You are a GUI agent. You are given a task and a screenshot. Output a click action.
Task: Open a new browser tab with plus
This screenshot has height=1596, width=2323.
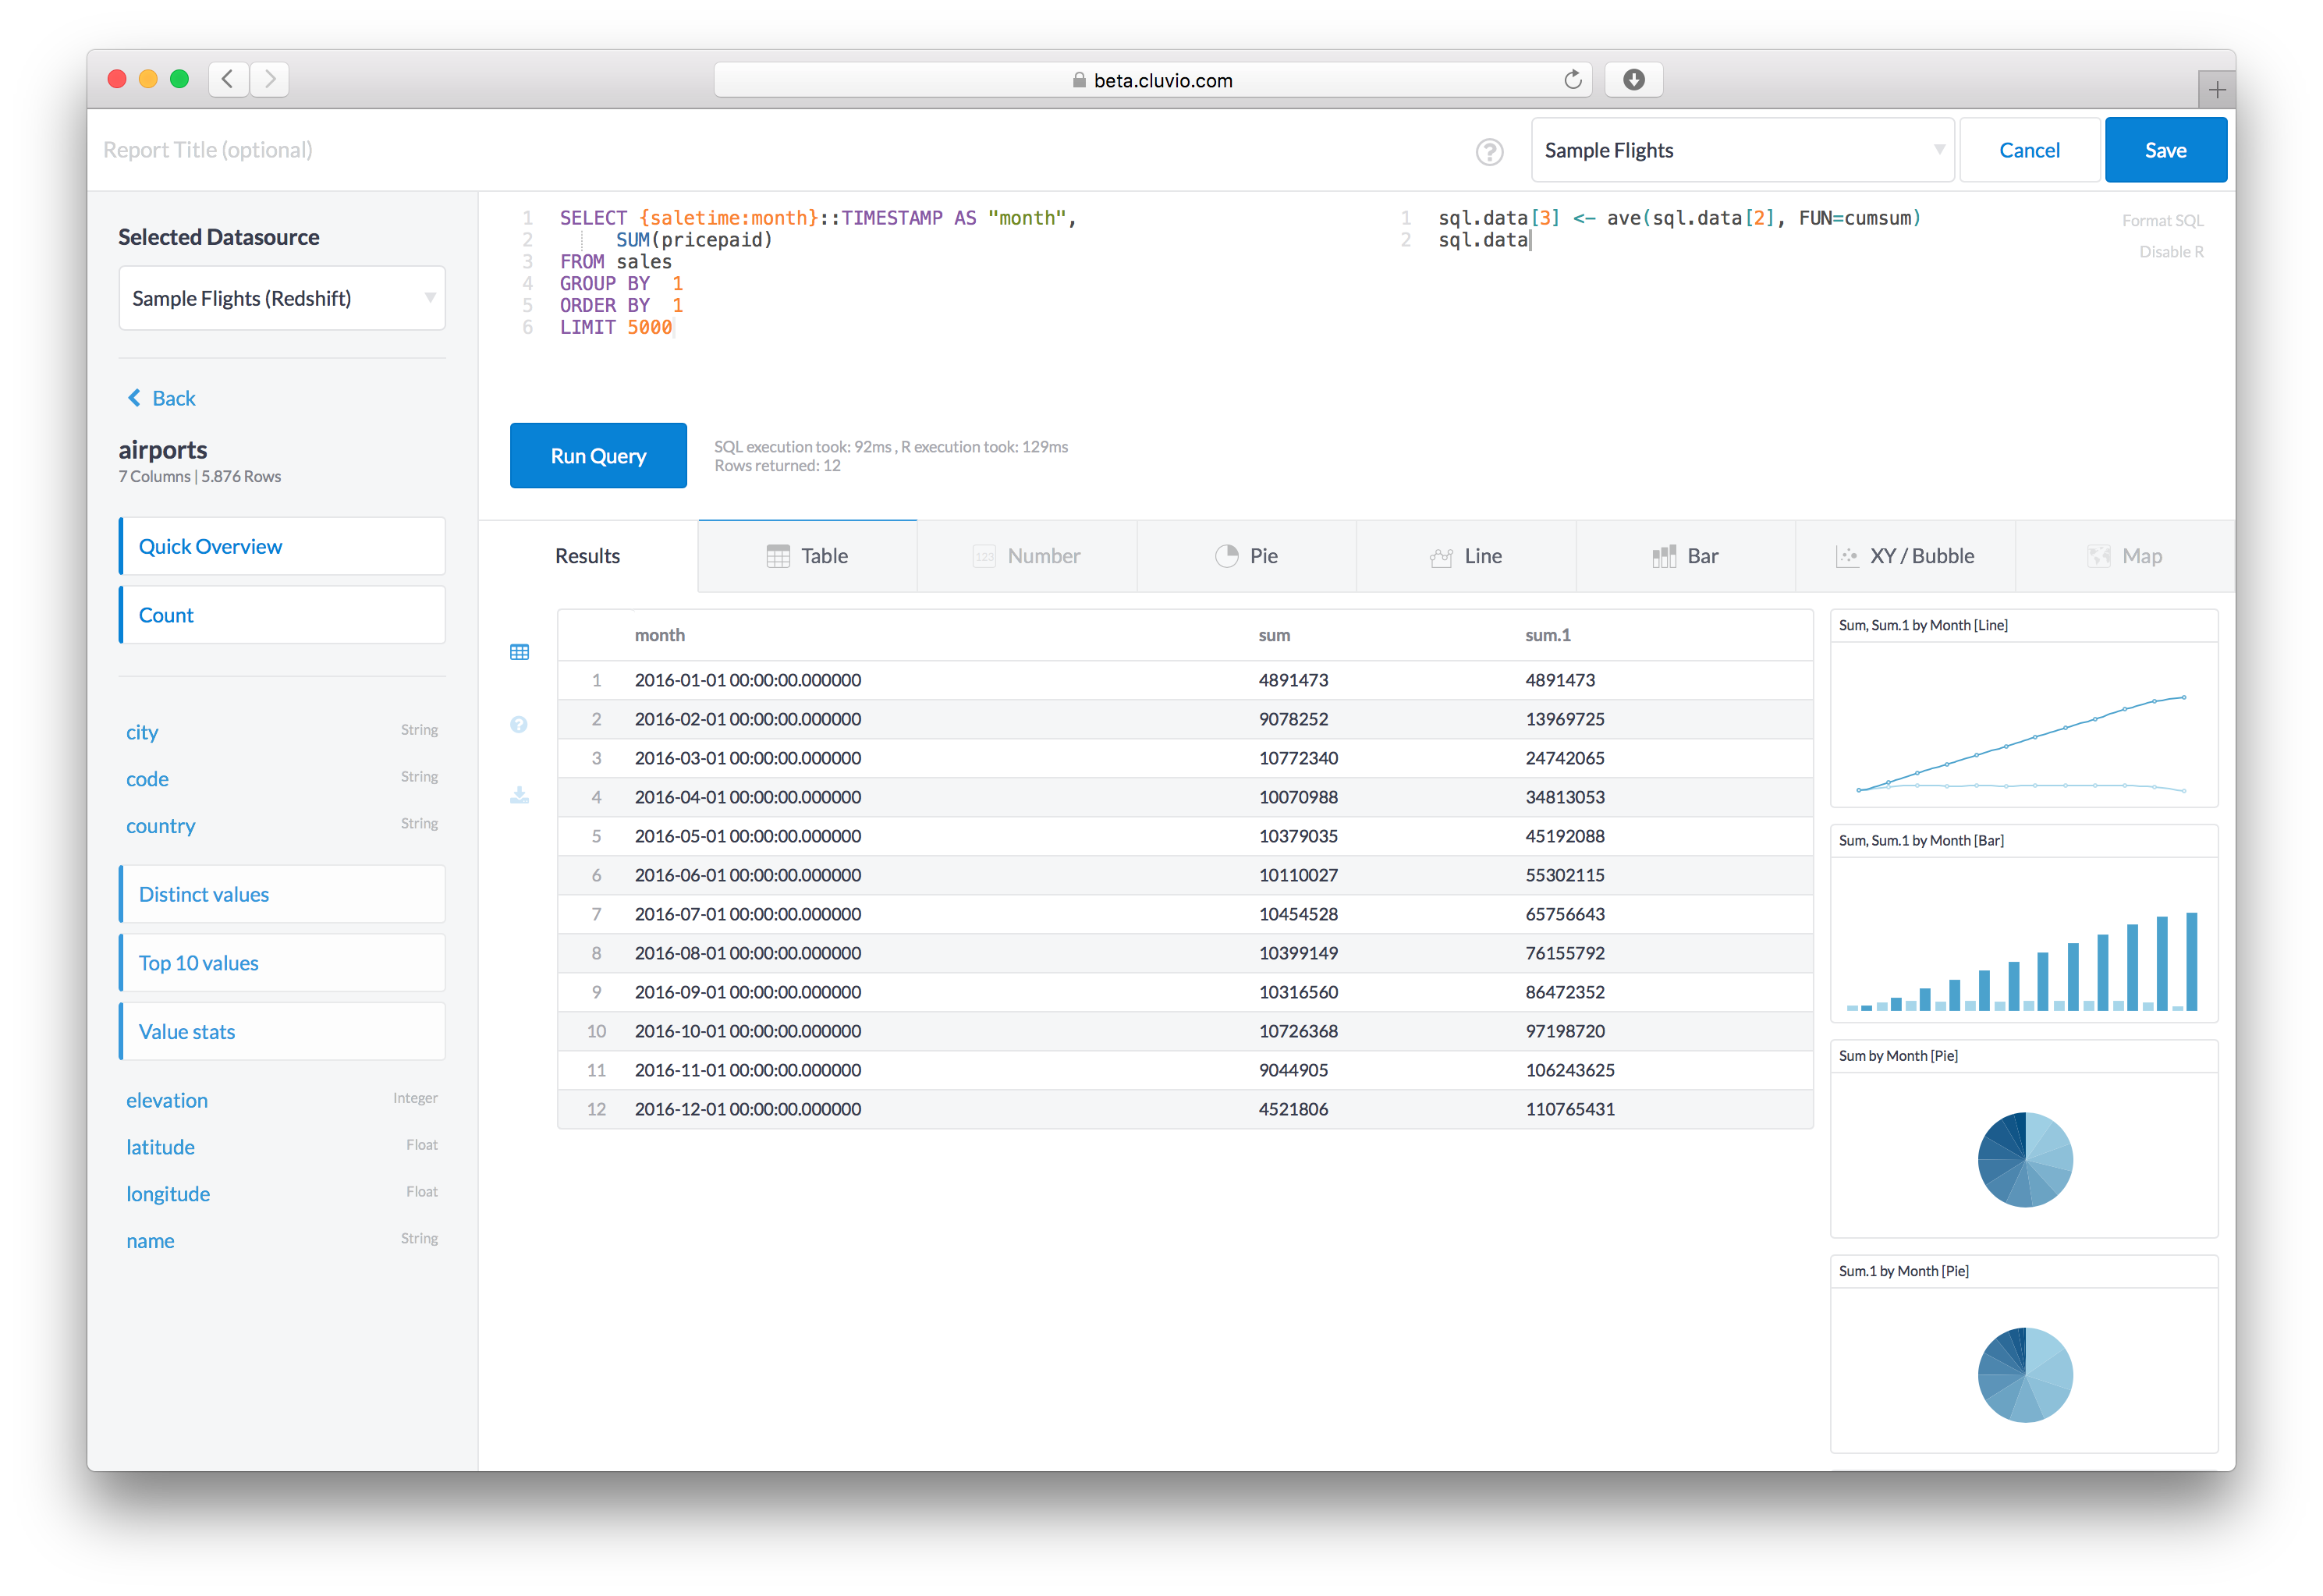[x=2216, y=90]
